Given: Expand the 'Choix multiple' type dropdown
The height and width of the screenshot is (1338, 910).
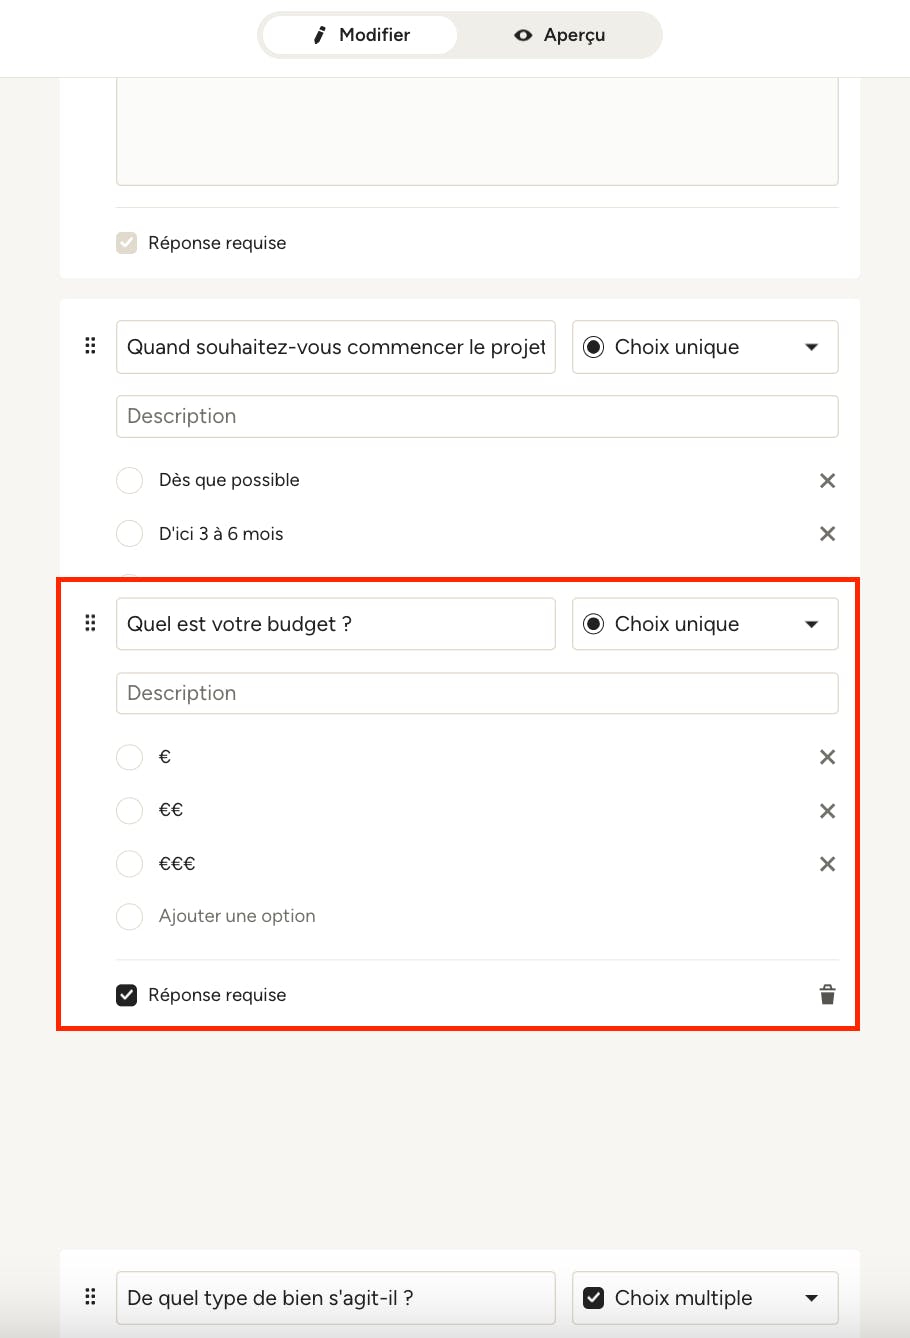Looking at the screenshot, I should coord(705,1298).
